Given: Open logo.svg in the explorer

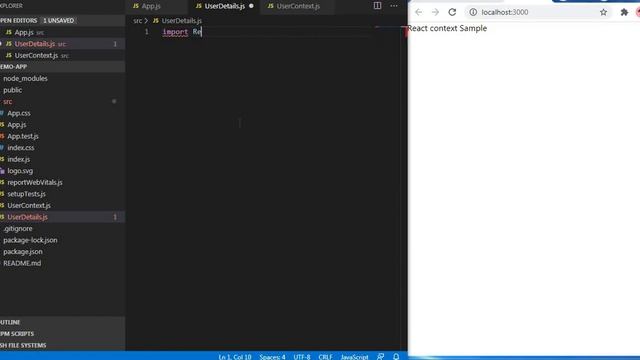Looking at the screenshot, I should pyautogui.click(x=62, y=171).
